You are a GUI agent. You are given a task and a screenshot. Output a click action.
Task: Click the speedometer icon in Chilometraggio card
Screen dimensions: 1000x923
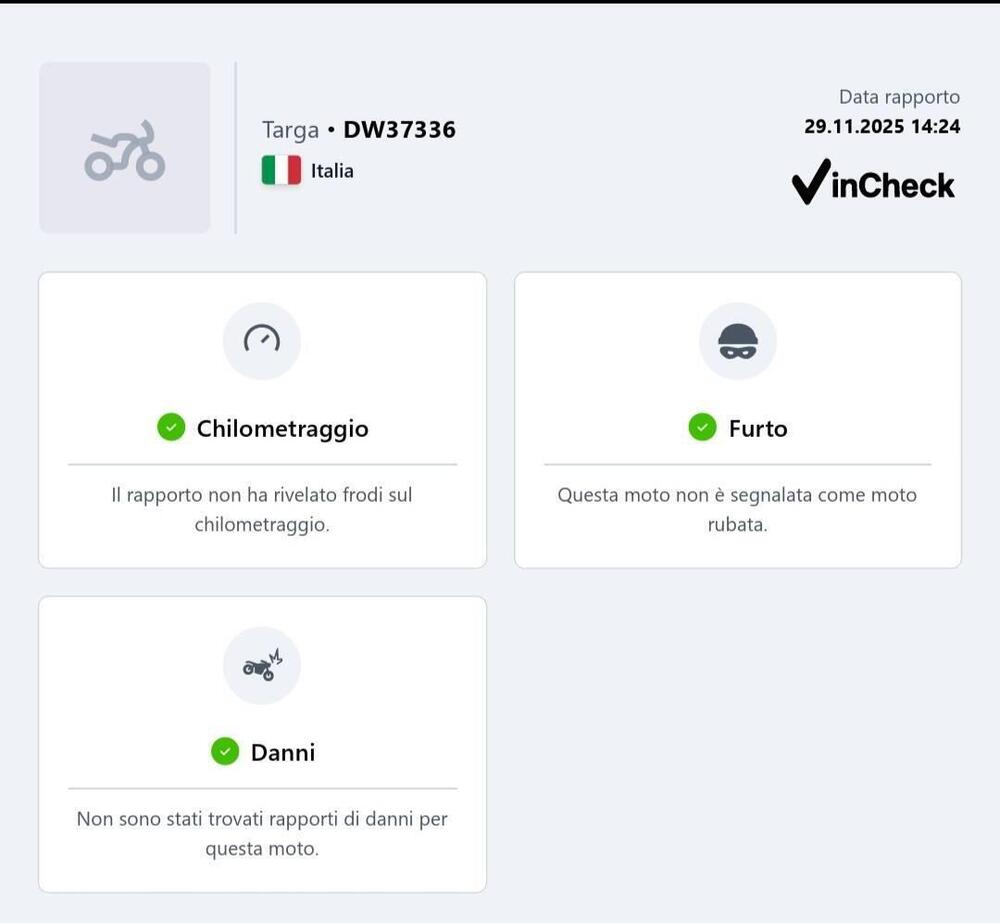coord(262,341)
